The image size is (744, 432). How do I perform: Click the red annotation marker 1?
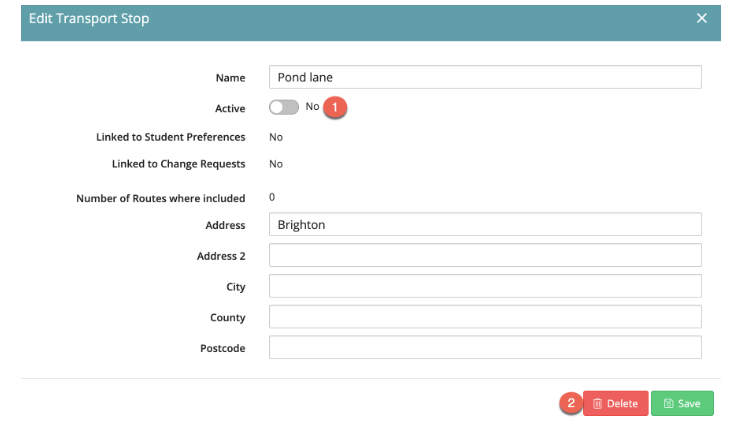[337, 107]
